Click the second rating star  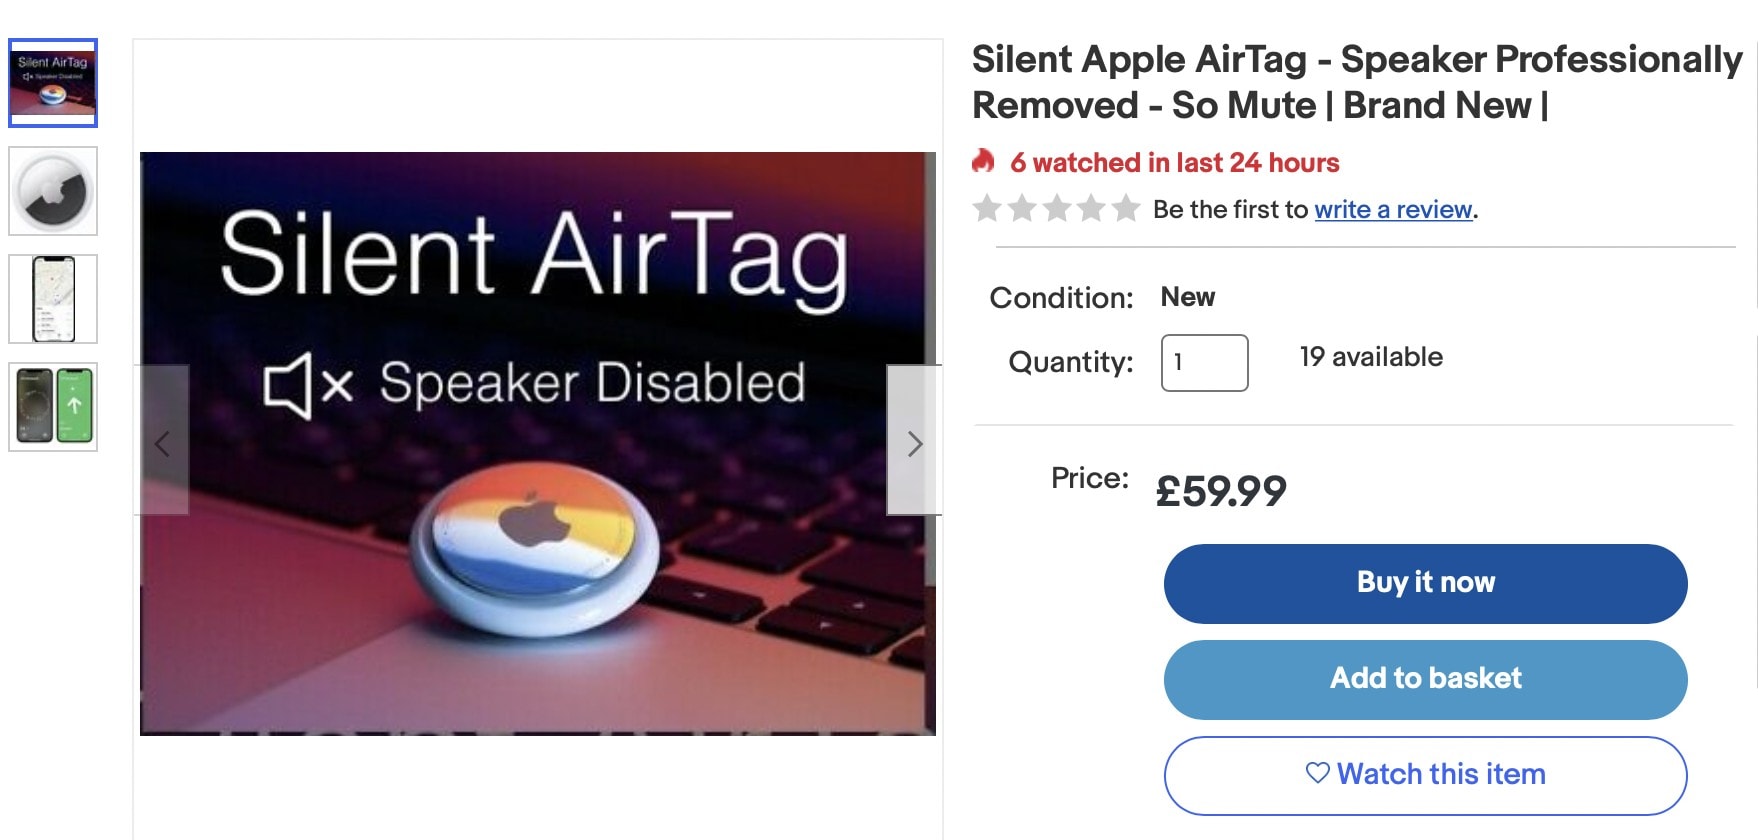(1022, 209)
